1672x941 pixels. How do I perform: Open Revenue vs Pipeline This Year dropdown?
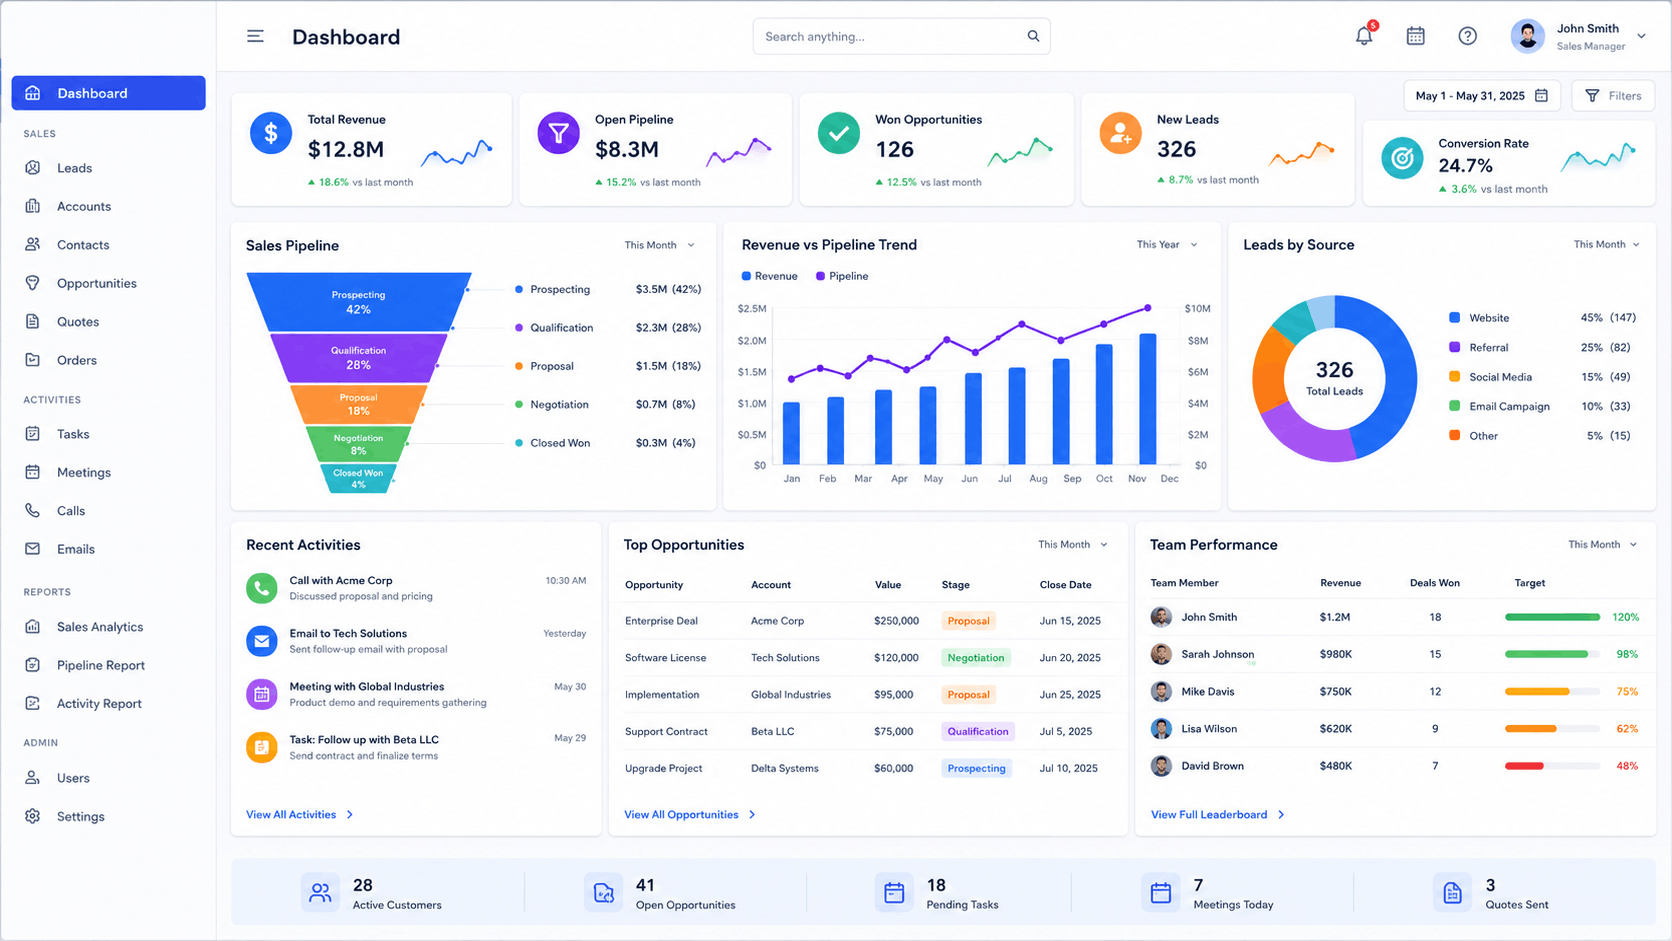point(1167,244)
